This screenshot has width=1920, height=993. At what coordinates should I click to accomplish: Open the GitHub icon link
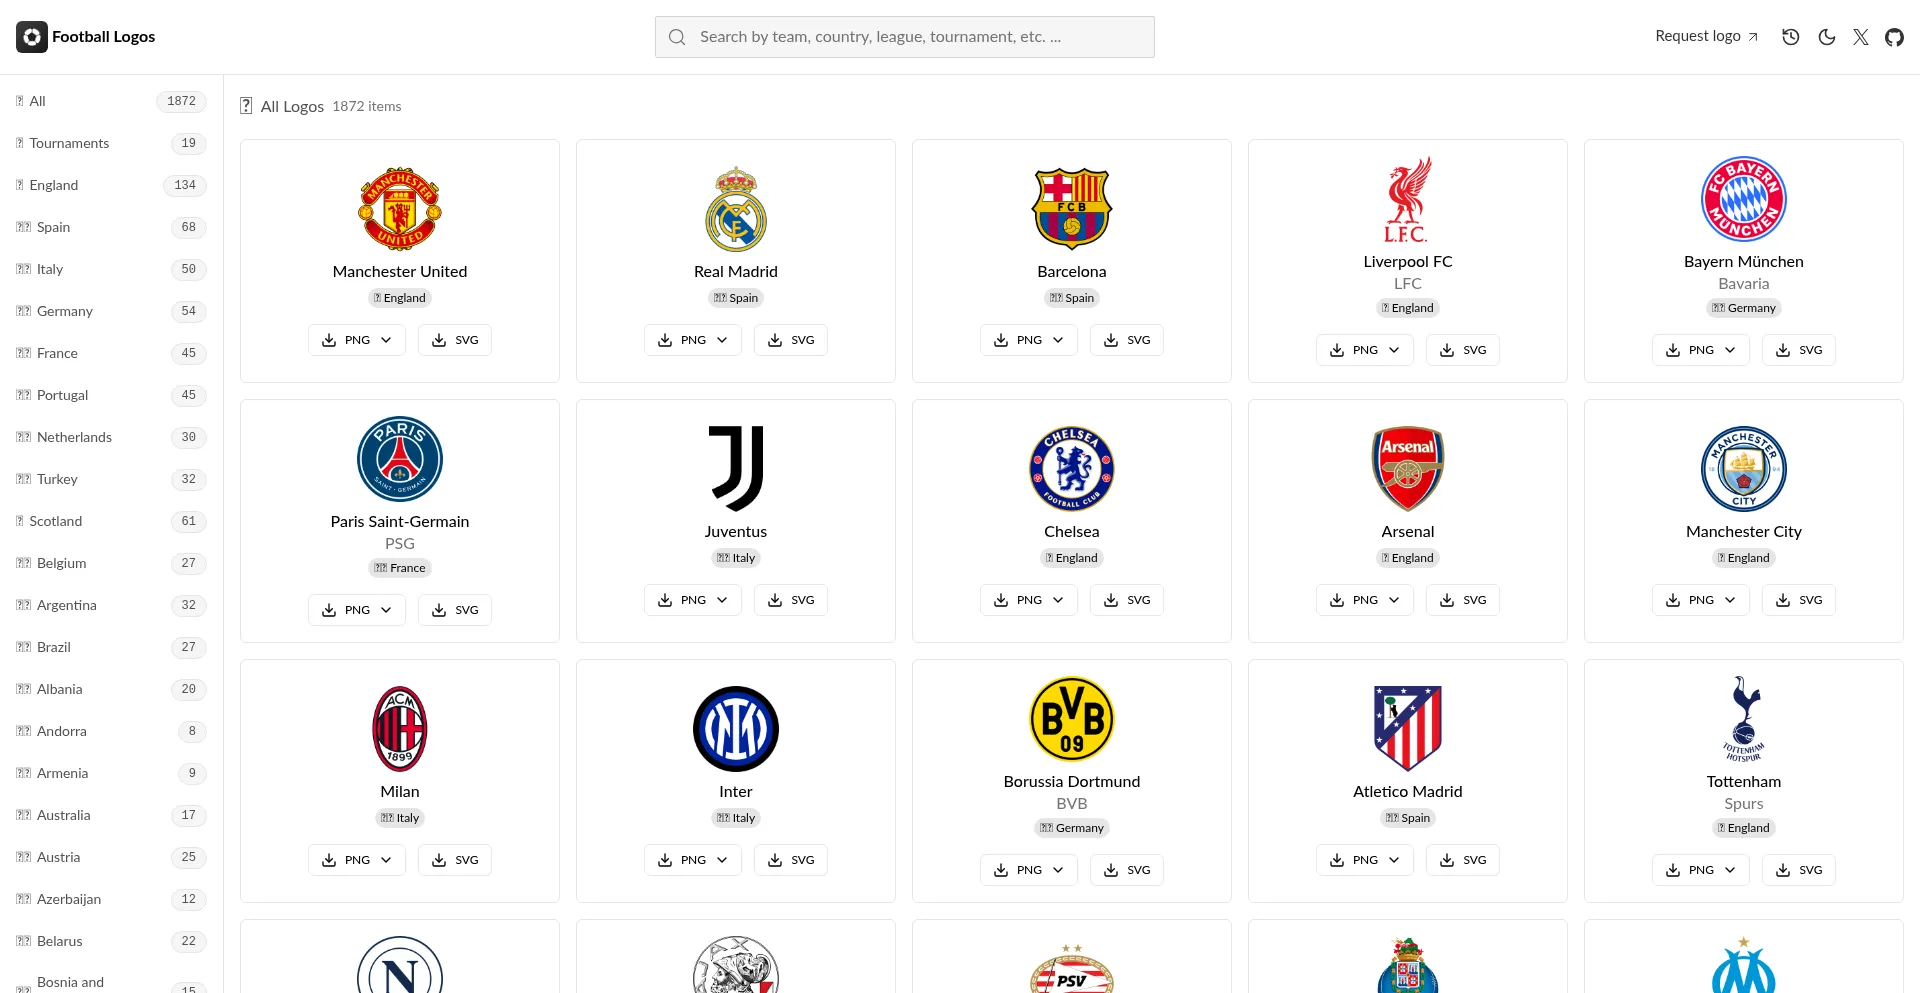click(x=1895, y=37)
